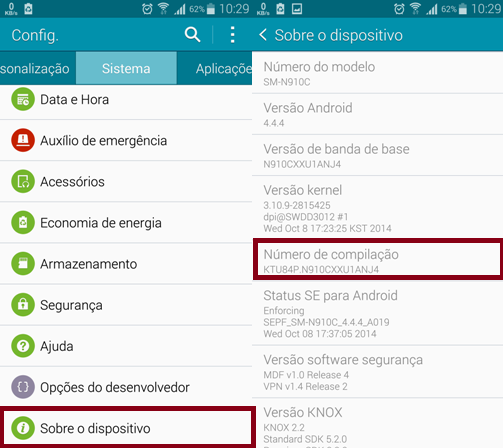Tap the Segurança padlock icon
The image size is (503, 448).
click(23, 304)
